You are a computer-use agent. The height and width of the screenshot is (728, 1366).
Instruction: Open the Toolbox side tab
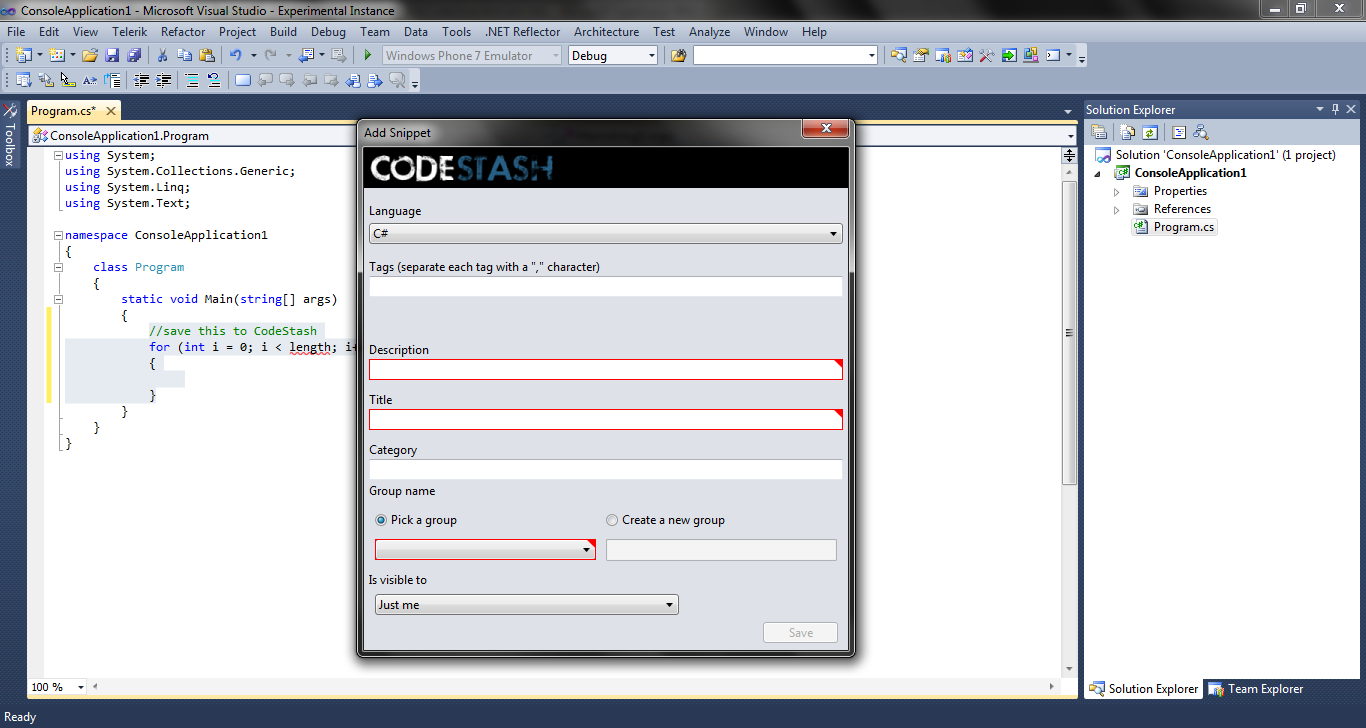(x=9, y=134)
